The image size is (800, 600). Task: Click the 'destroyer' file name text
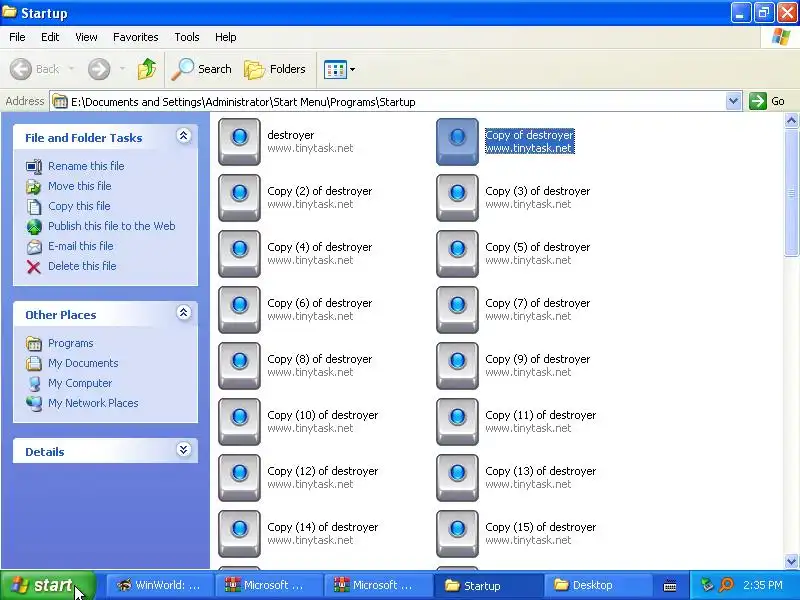[x=290, y=135]
